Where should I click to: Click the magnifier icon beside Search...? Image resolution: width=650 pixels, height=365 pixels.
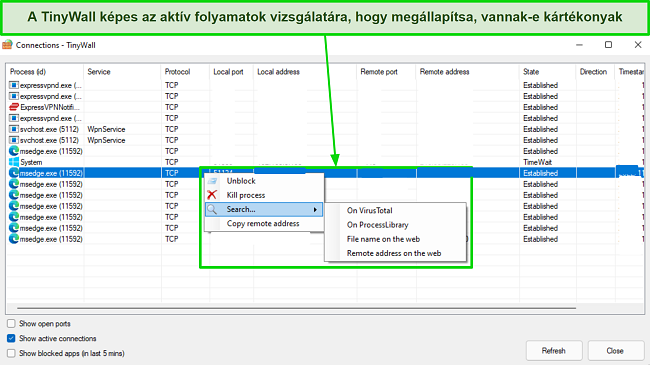(212, 209)
